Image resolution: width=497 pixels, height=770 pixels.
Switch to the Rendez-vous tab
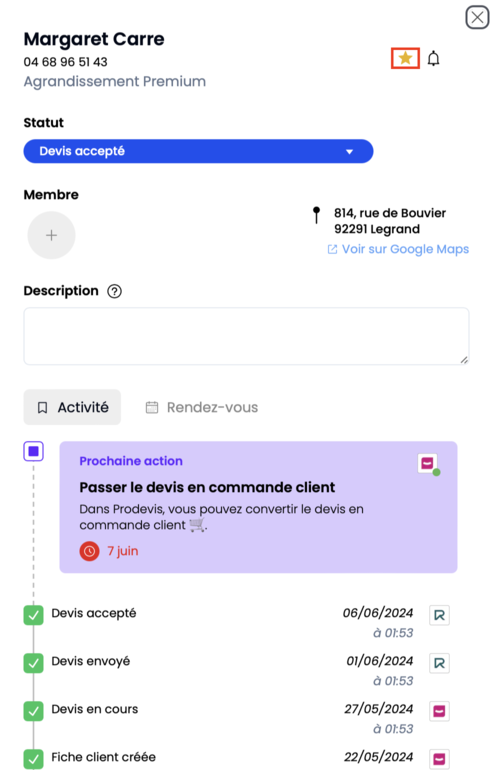pyautogui.click(x=202, y=408)
